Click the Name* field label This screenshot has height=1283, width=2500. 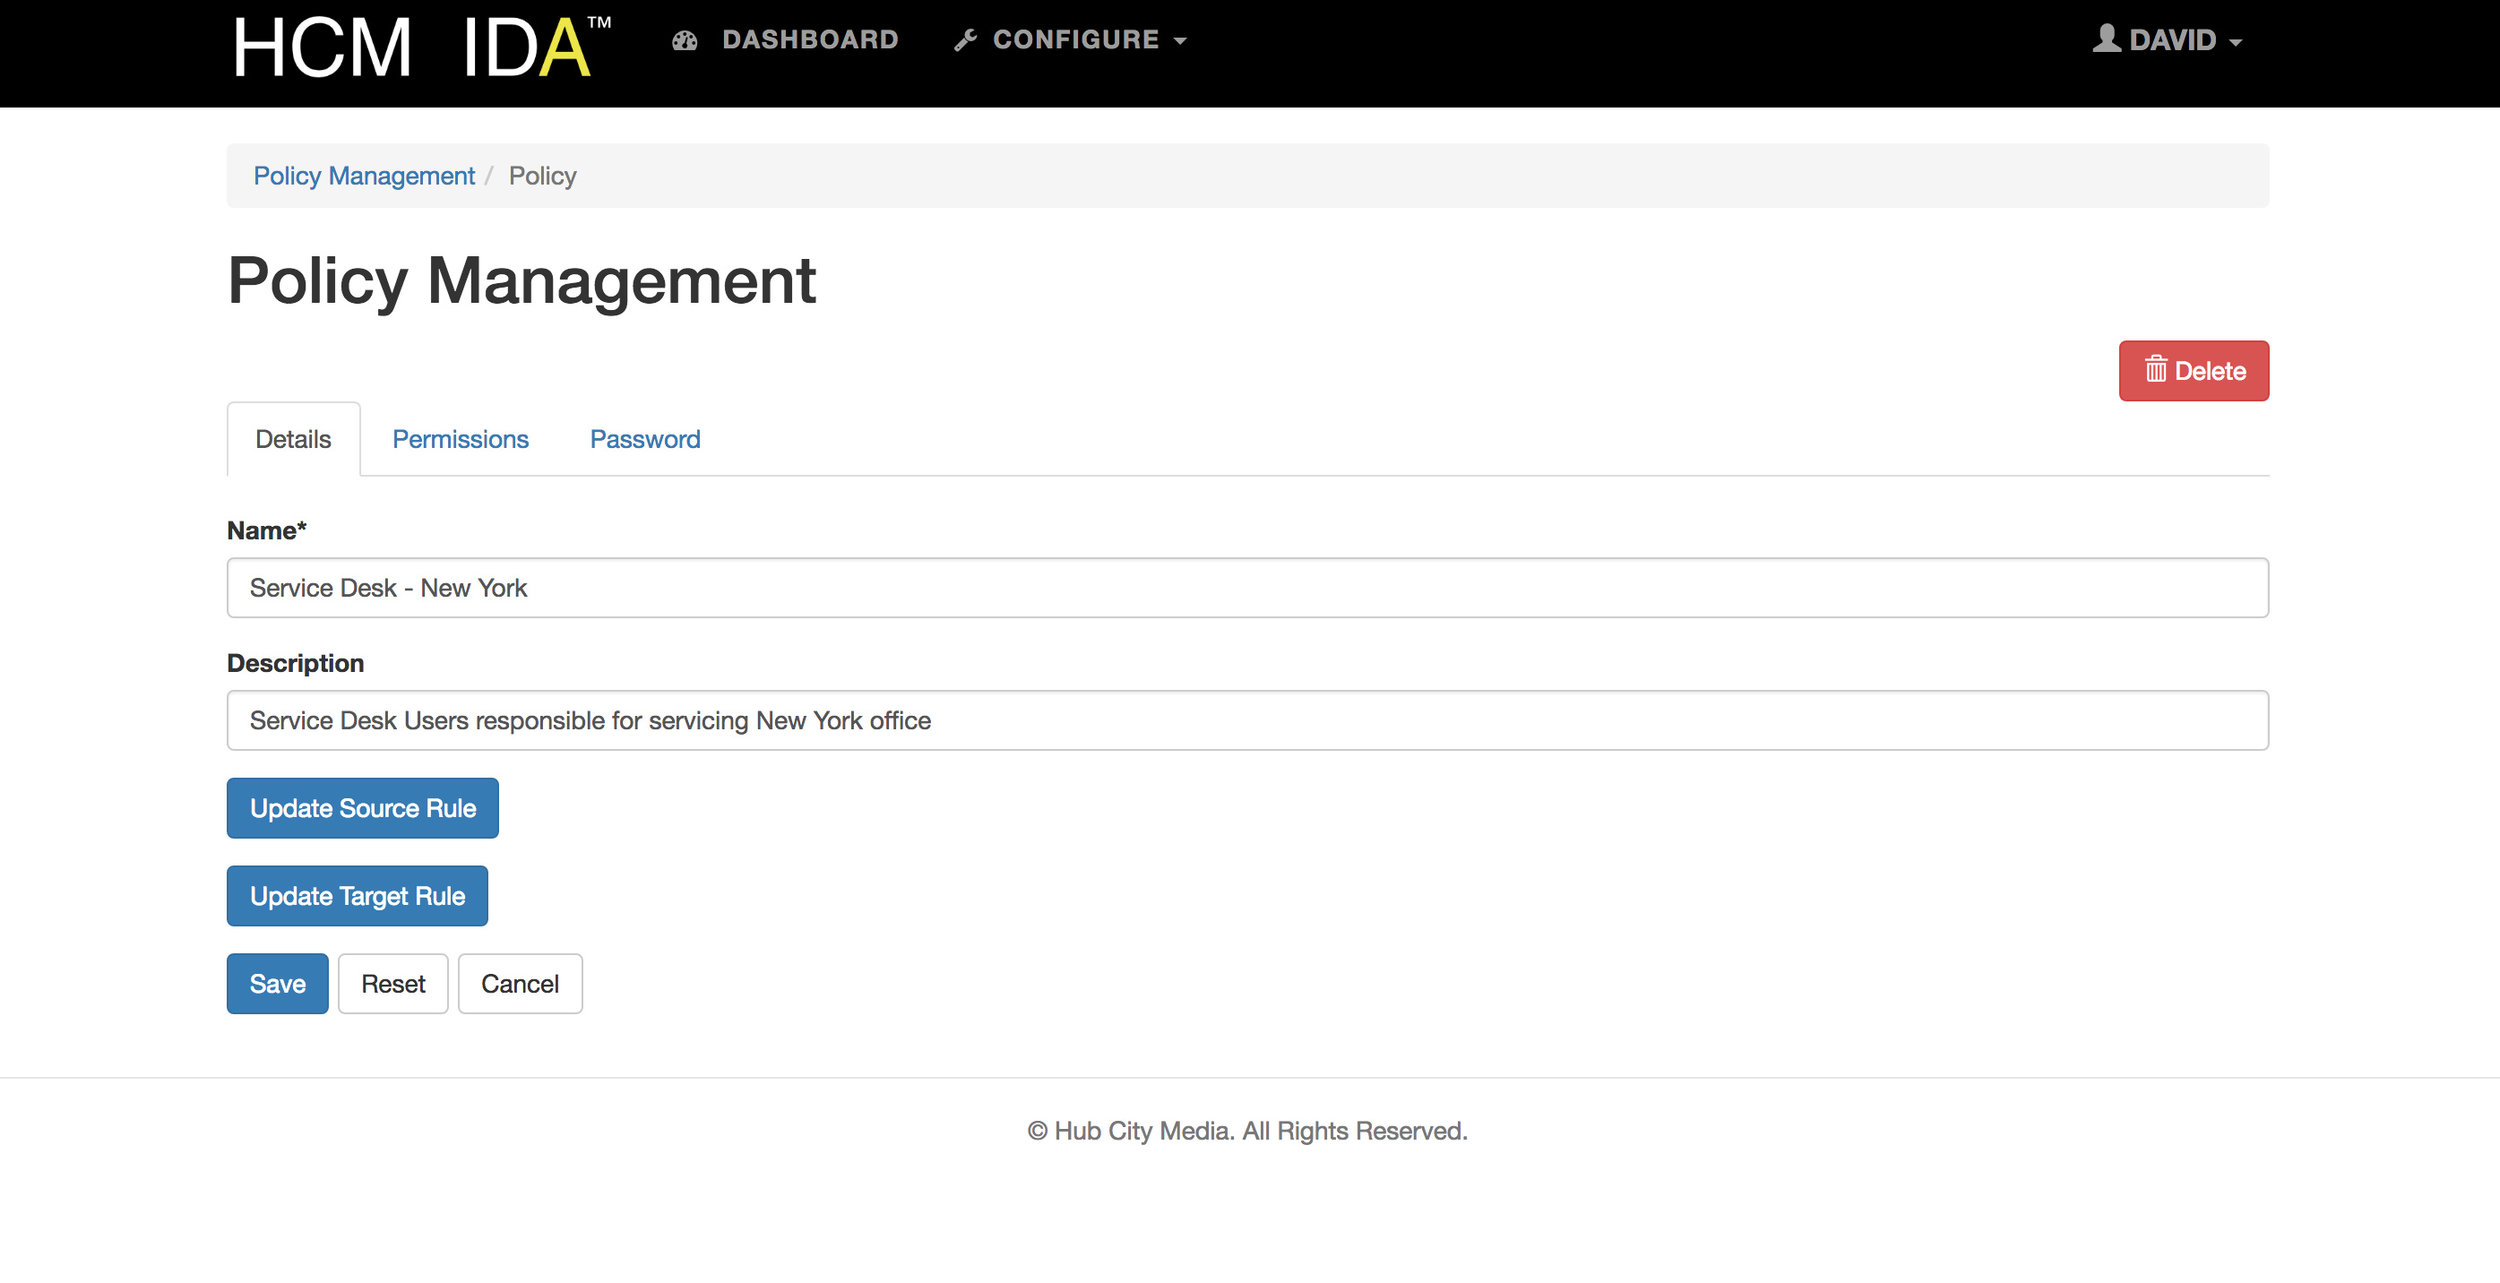tap(267, 530)
